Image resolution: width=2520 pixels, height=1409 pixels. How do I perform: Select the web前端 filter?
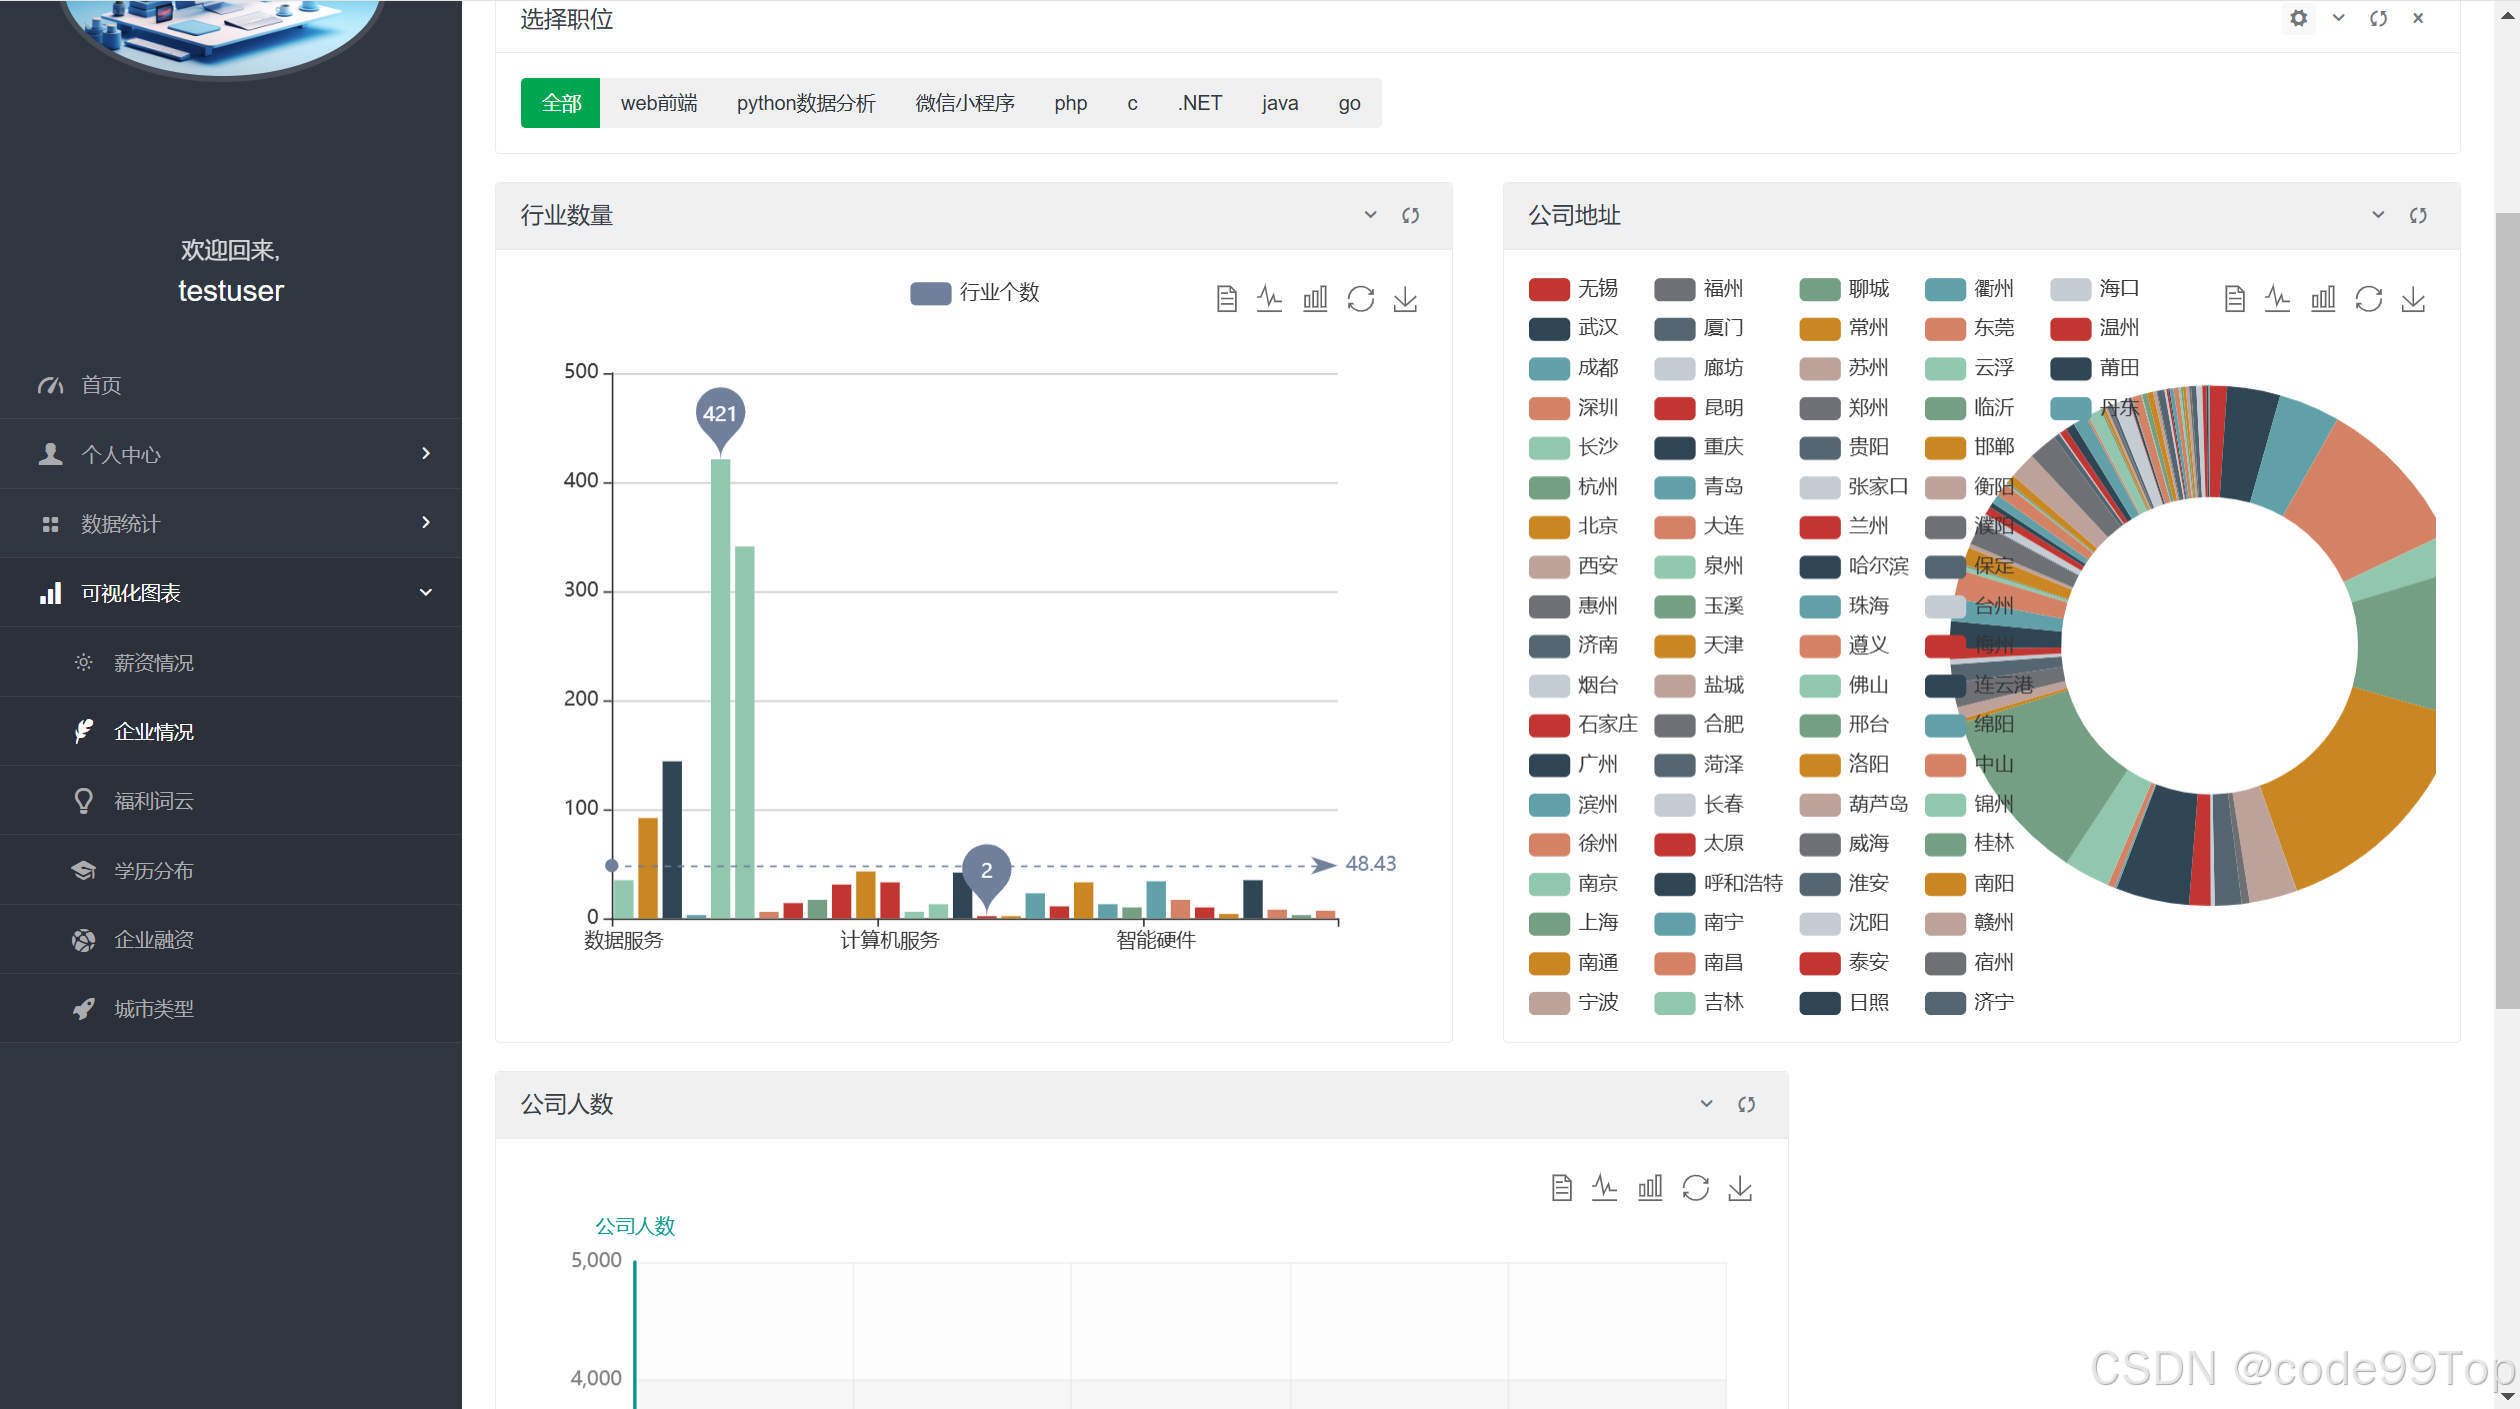pos(659,102)
